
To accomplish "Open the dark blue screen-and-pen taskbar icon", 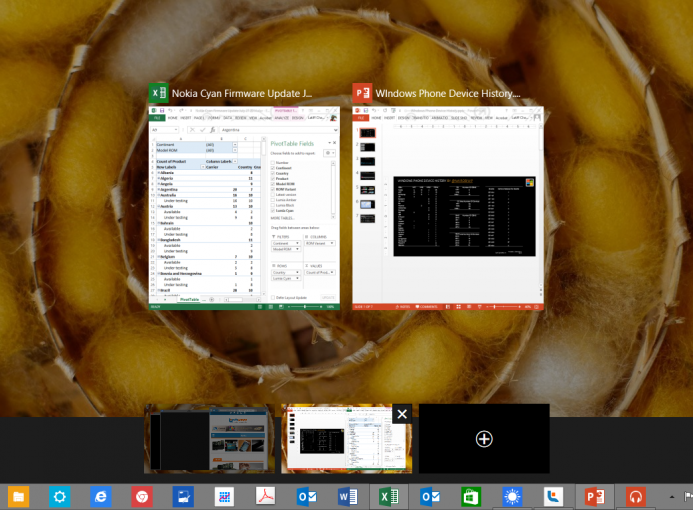I will (183, 497).
